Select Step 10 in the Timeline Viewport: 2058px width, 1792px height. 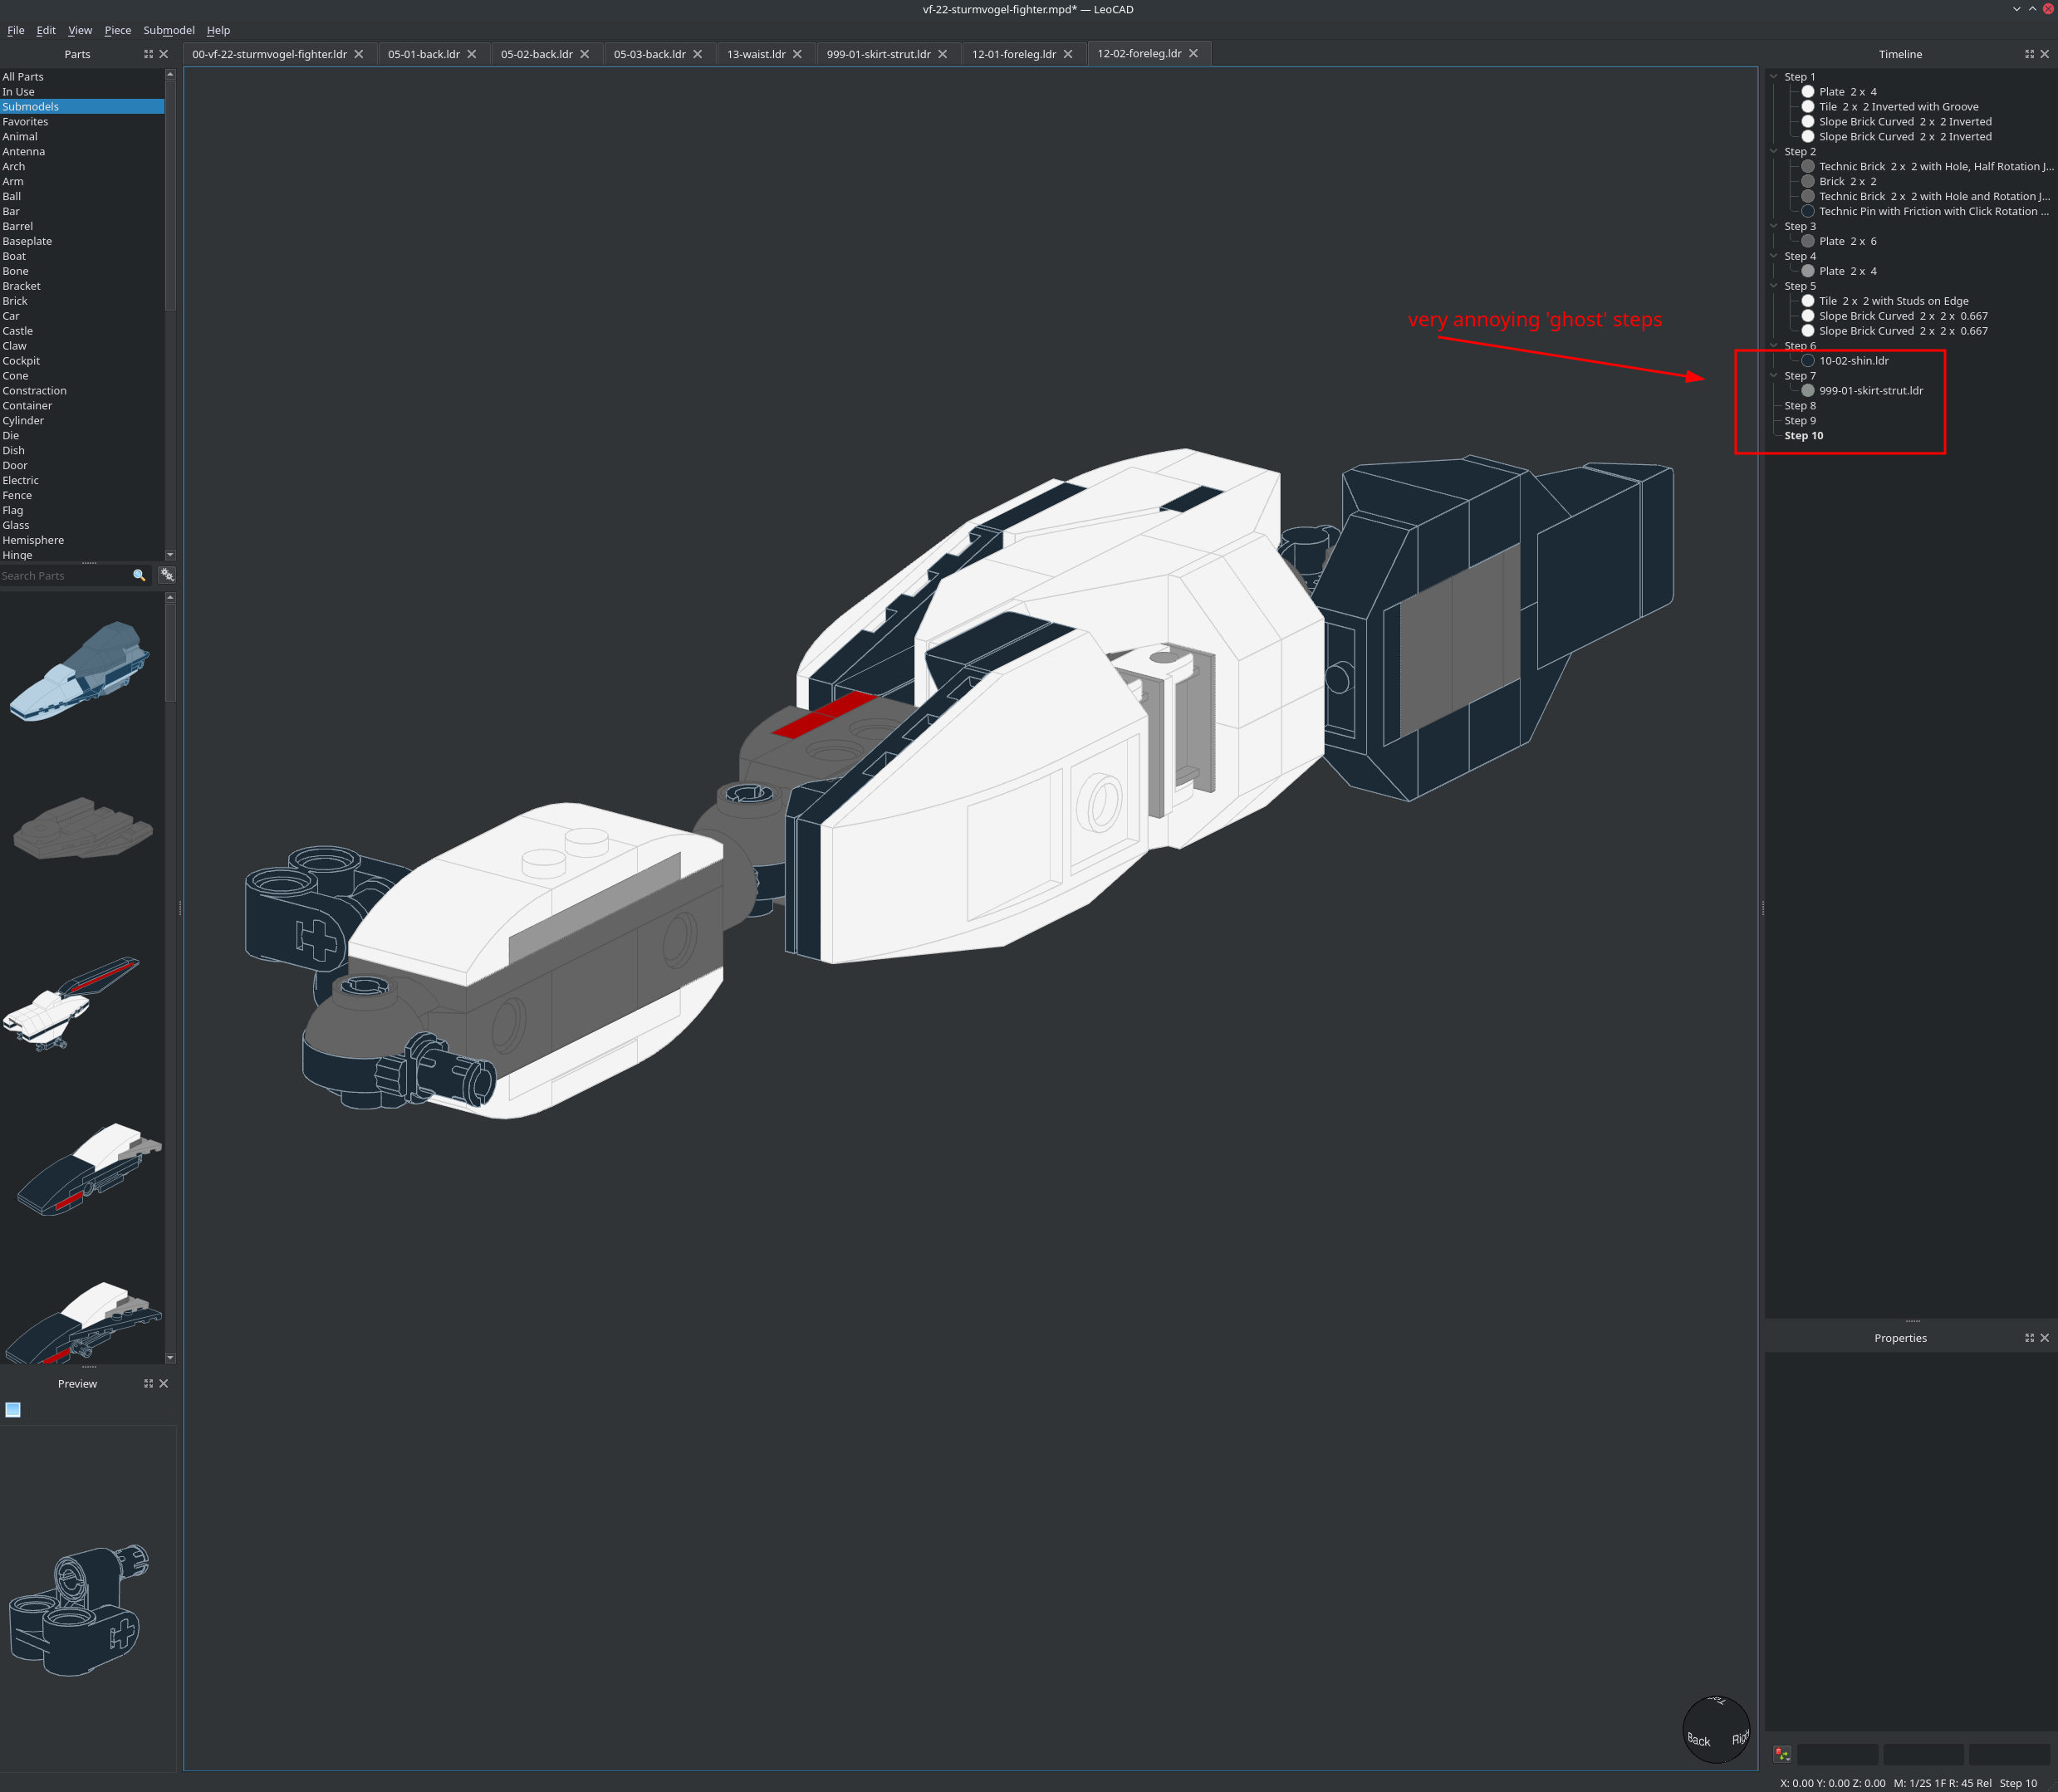click(1803, 436)
